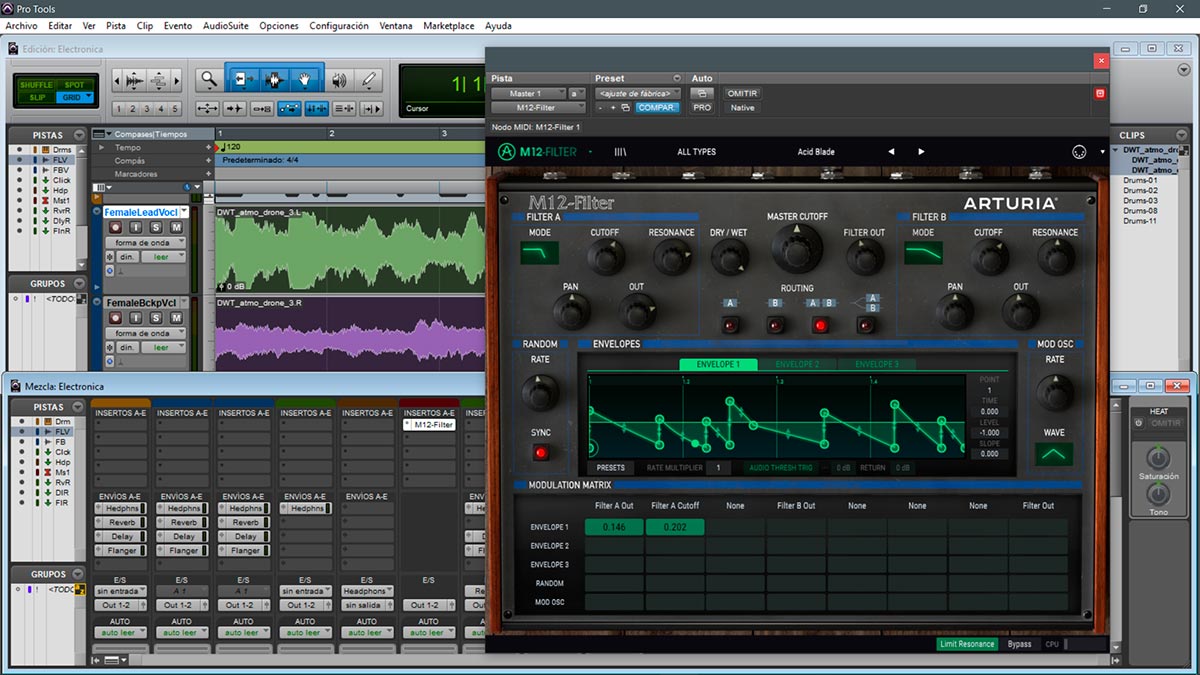
Task: Open the Archivo menu
Action: 22,26
